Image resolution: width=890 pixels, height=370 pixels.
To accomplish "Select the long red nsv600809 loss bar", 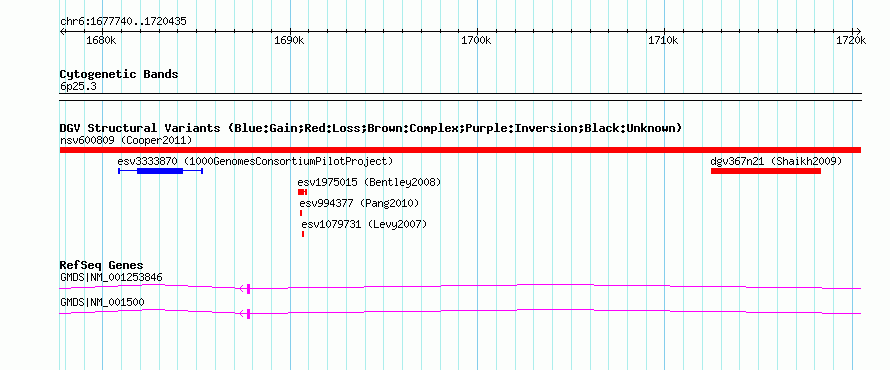I will coord(460,150).
